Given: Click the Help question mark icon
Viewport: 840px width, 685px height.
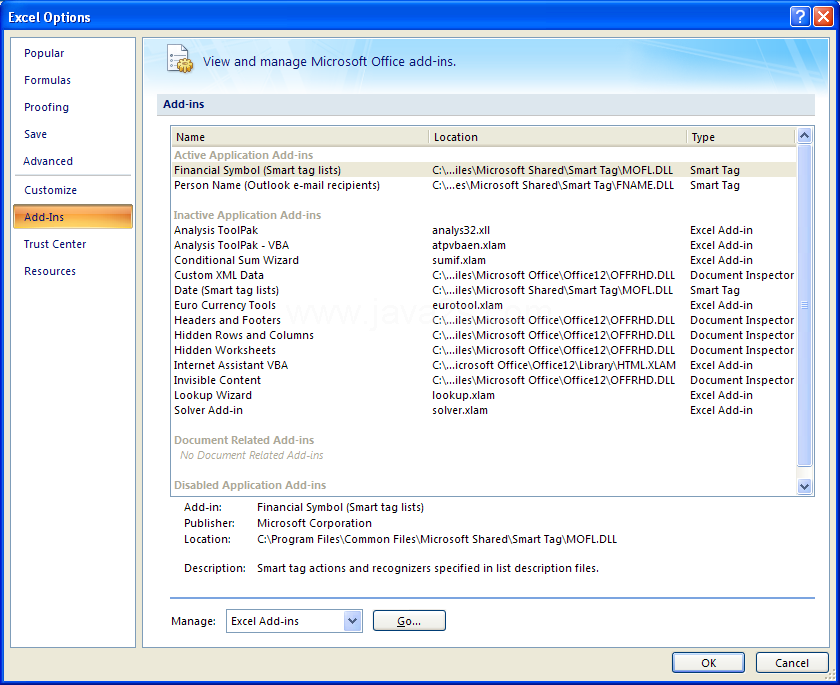Looking at the screenshot, I should 800,17.
